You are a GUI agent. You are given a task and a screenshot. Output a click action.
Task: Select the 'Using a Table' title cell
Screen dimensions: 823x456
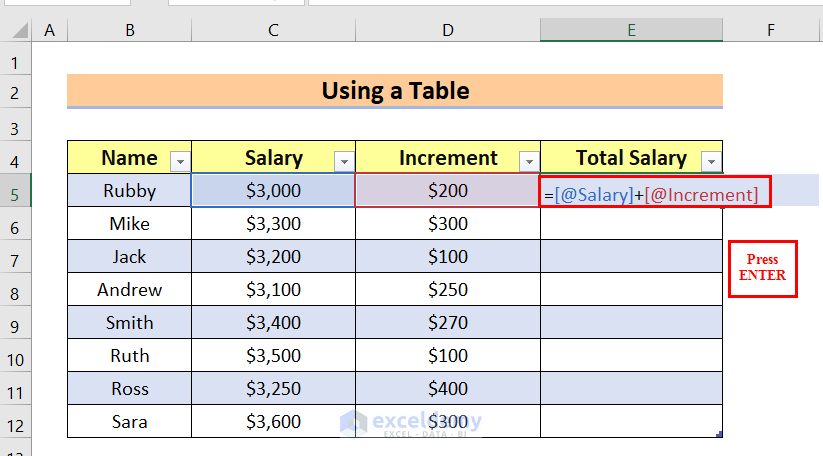click(x=395, y=92)
